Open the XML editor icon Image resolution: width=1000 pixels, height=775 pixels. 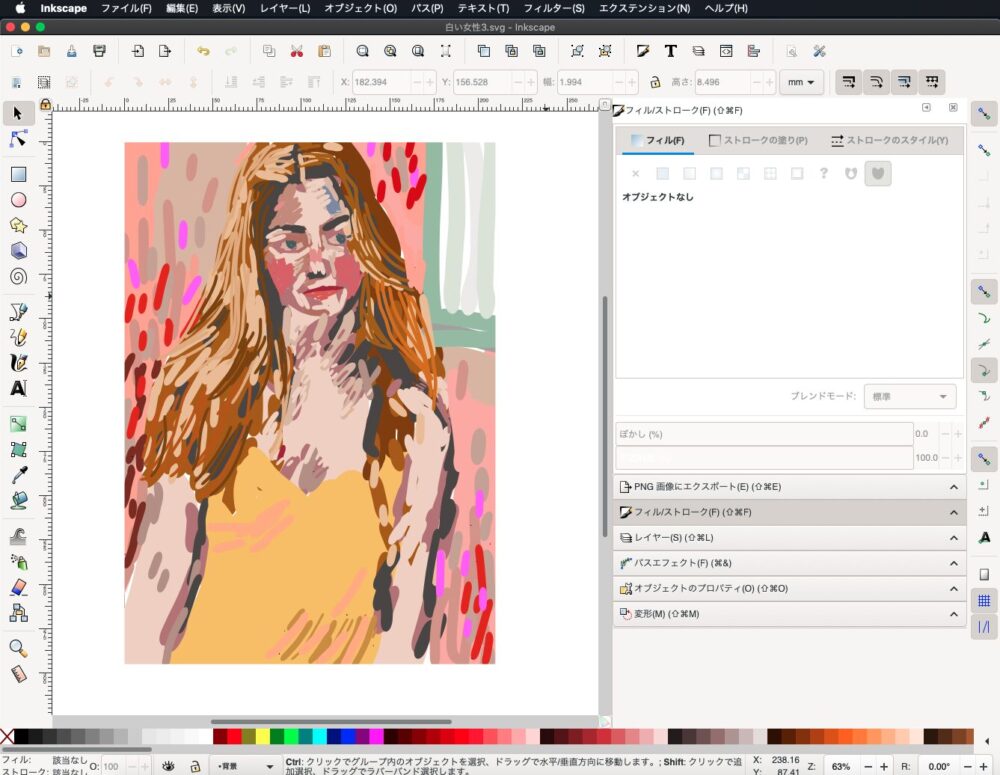coord(726,51)
